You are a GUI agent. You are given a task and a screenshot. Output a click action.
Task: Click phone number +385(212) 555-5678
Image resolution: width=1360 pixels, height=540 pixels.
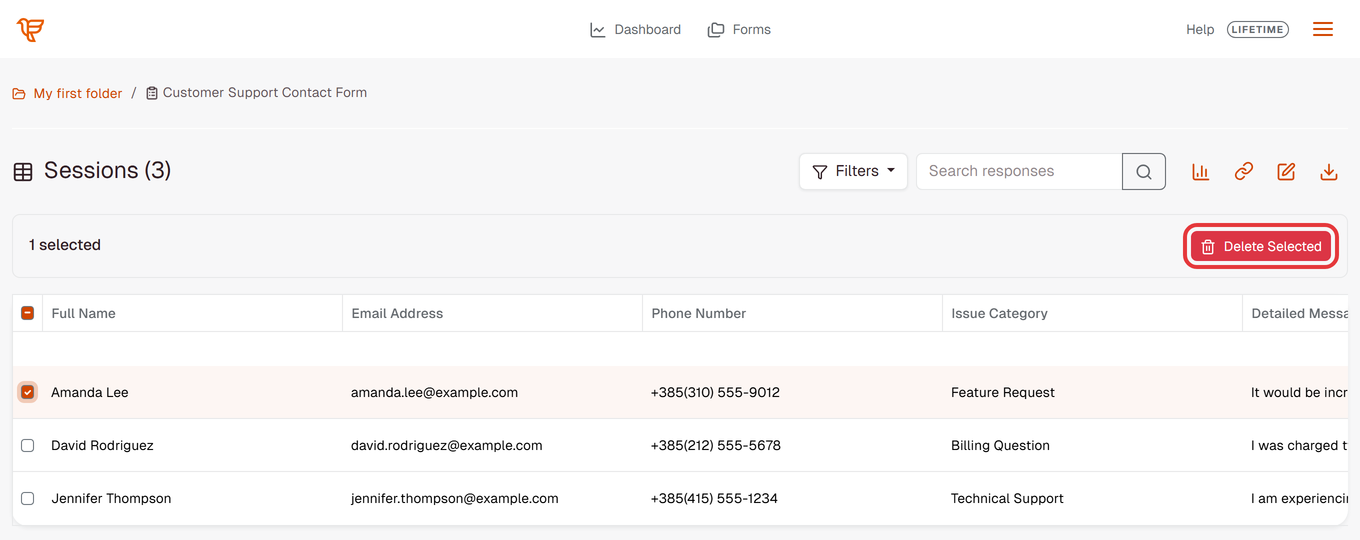715,445
